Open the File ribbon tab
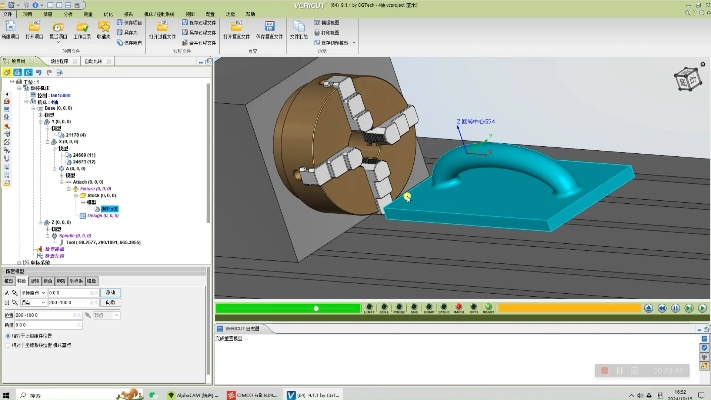Viewport: 711px width, 400px height. click(9, 14)
